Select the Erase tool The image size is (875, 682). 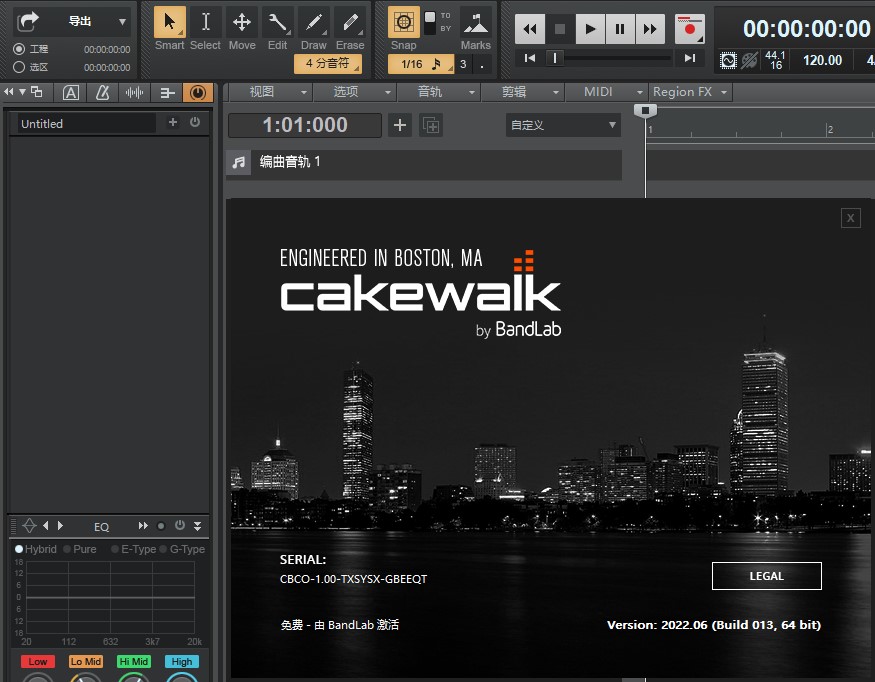[350, 22]
